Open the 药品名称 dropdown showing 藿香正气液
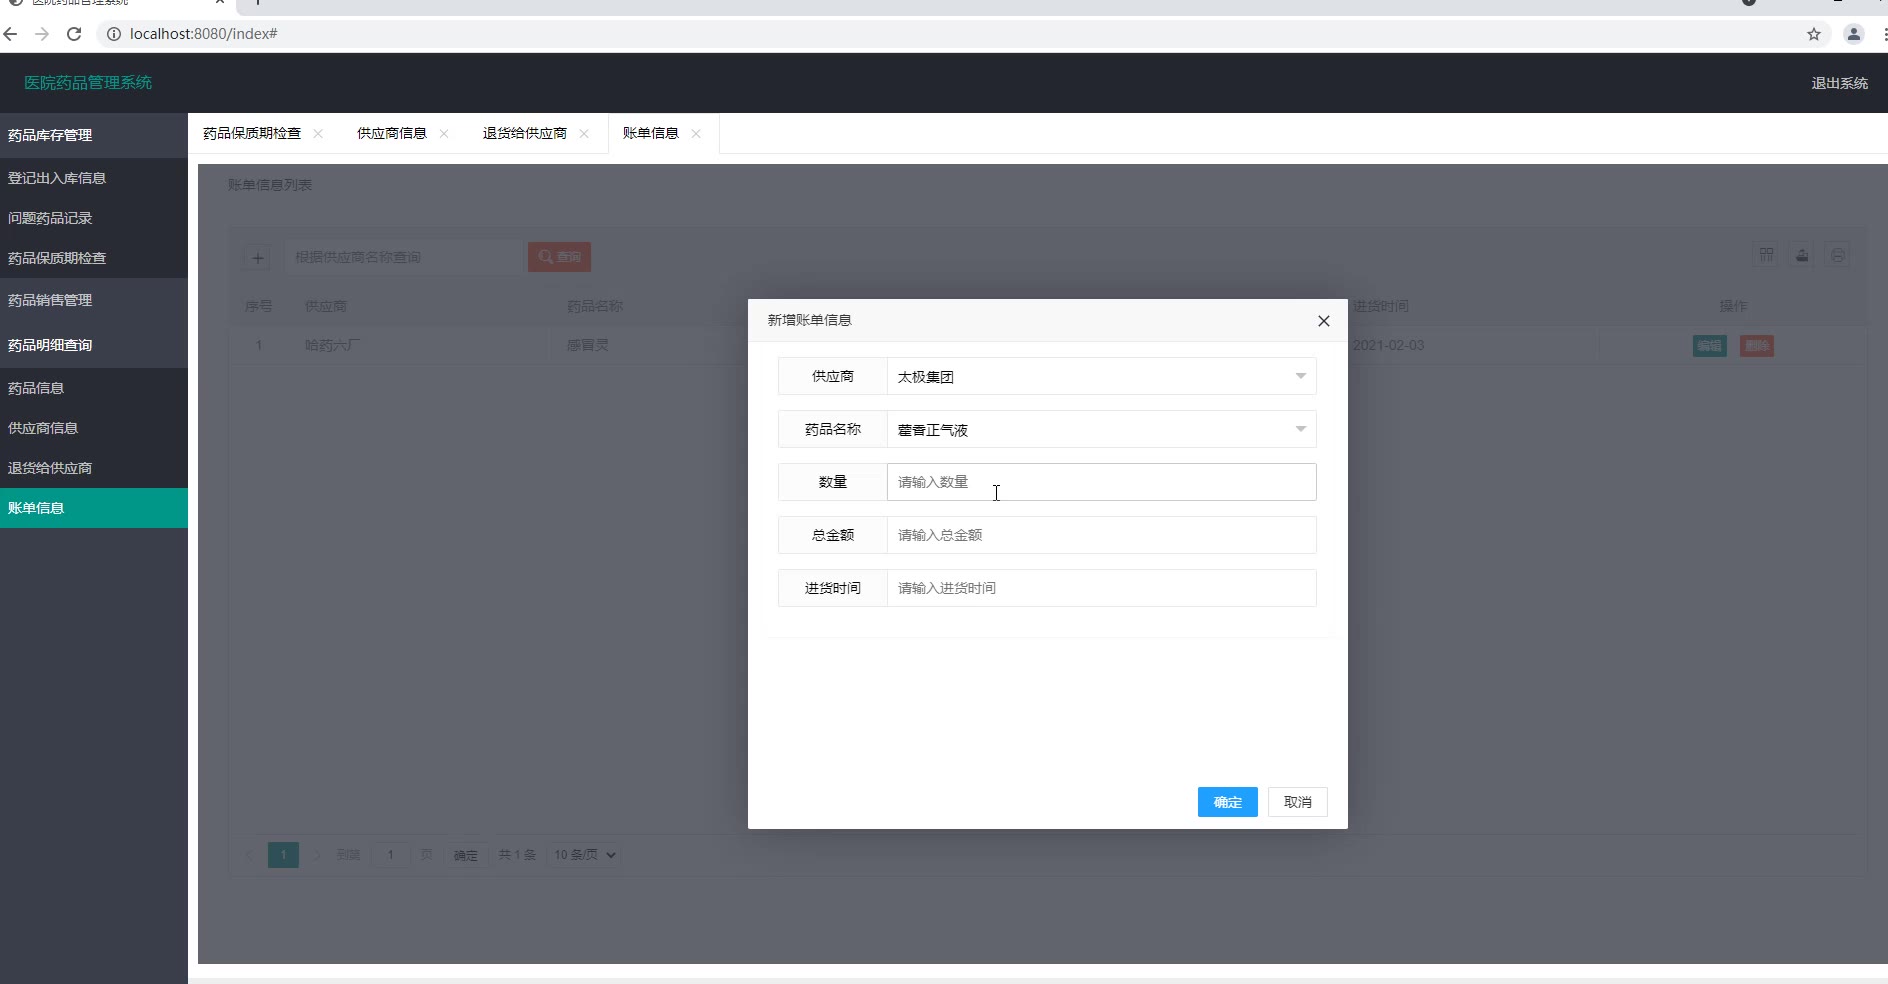The image size is (1888, 984). click(x=1101, y=430)
